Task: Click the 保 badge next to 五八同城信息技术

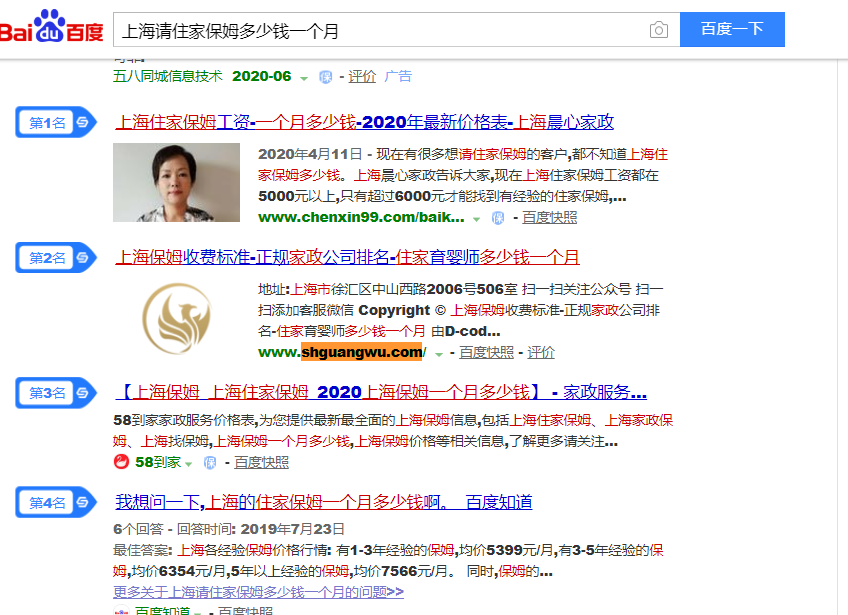Action: [x=326, y=77]
